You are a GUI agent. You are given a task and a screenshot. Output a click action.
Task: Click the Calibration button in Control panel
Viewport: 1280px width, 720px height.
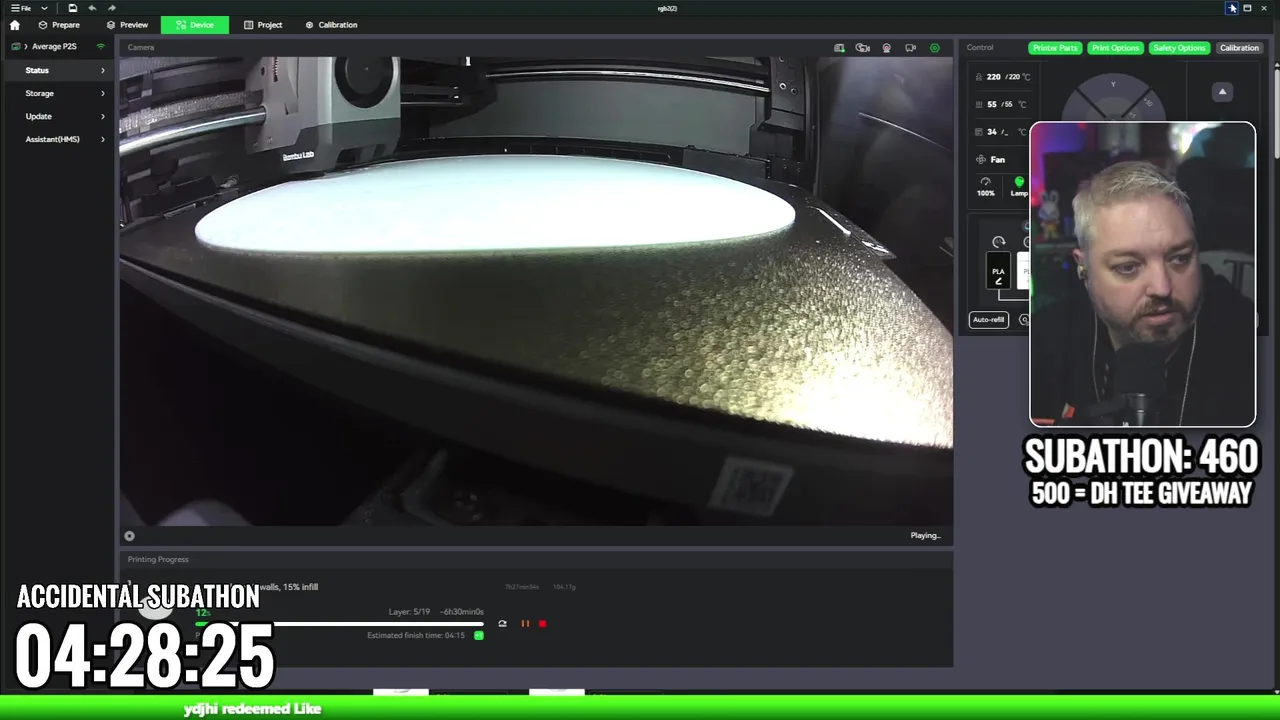tap(1239, 48)
